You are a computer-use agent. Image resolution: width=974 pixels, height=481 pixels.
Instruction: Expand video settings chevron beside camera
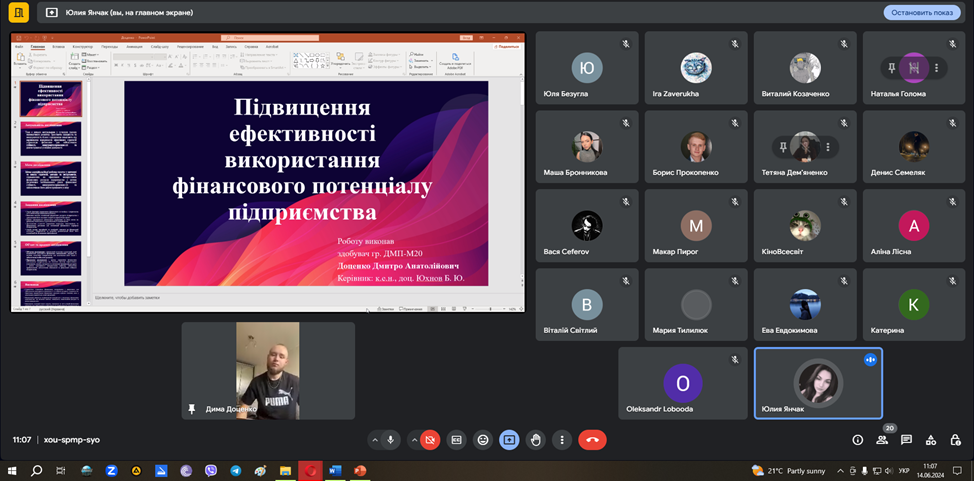click(414, 440)
